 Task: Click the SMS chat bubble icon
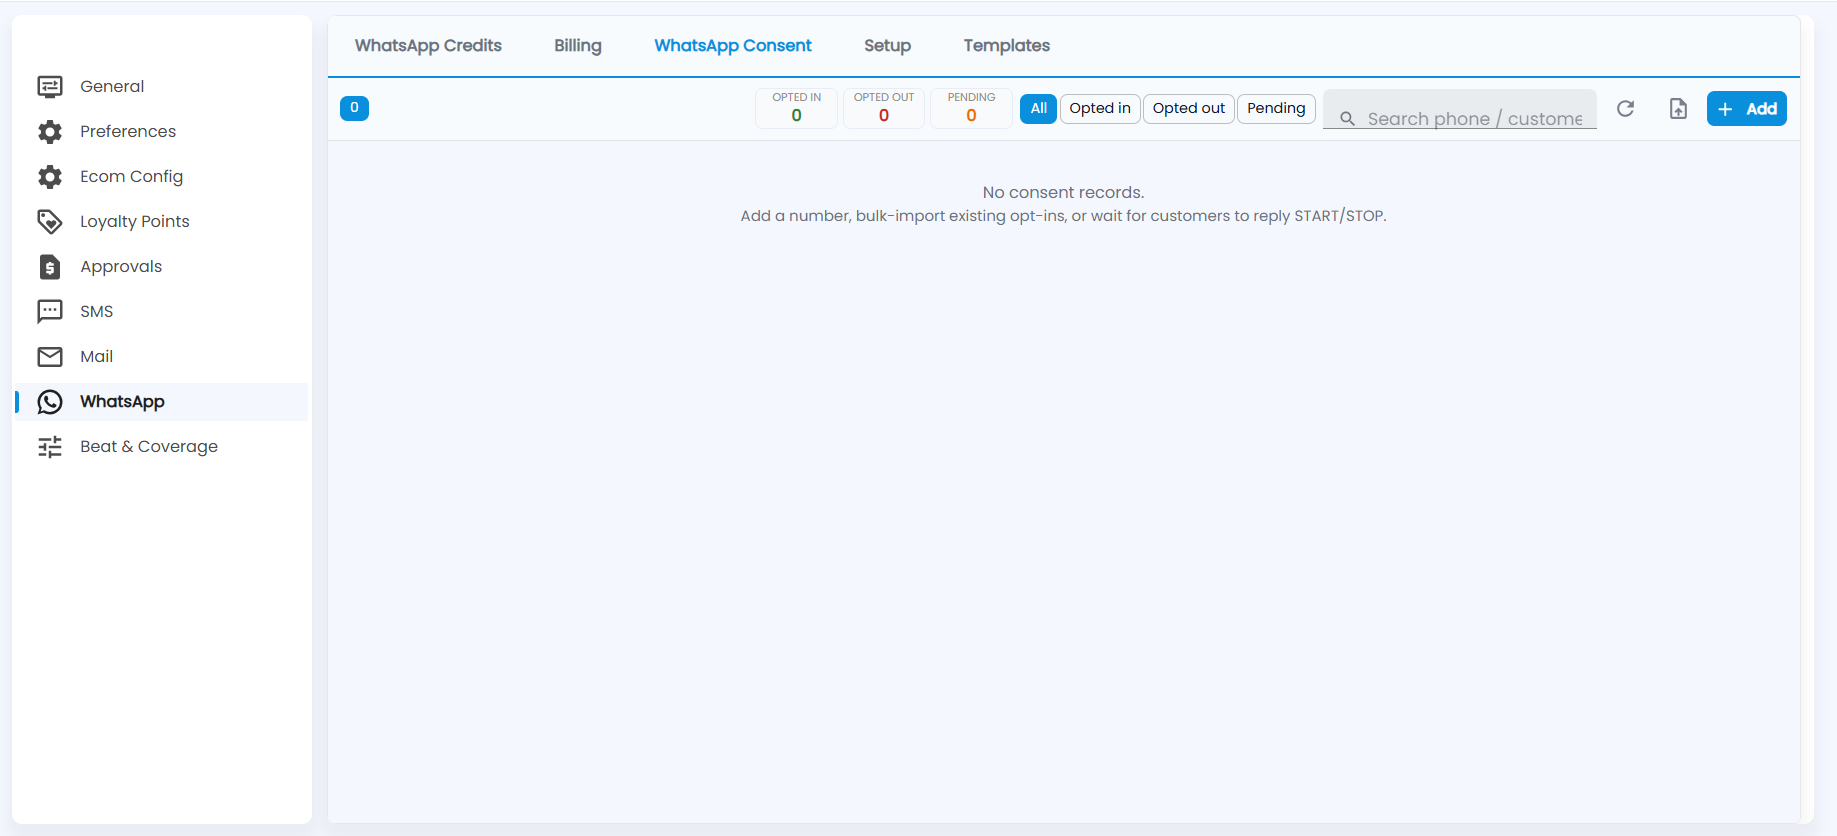pyautogui.click(x=50, y=312)
